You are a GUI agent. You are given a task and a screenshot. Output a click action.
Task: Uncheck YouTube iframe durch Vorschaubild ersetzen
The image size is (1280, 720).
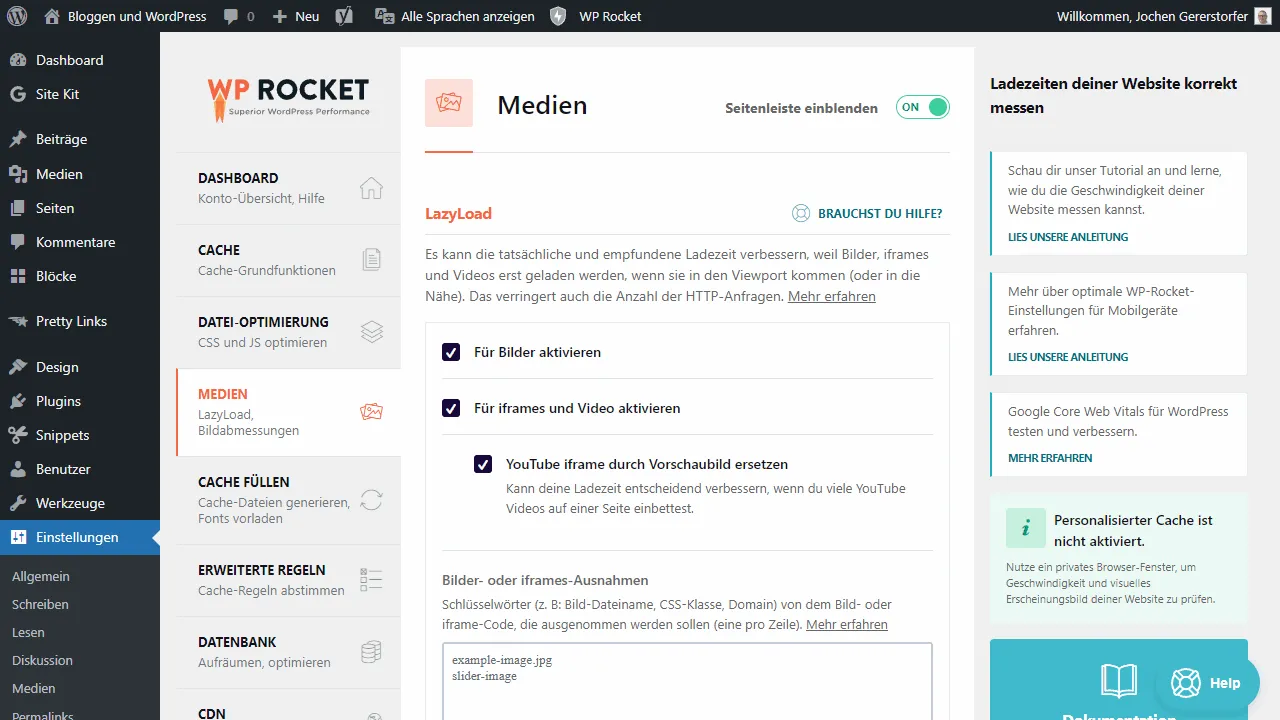[x=483, y=464]
